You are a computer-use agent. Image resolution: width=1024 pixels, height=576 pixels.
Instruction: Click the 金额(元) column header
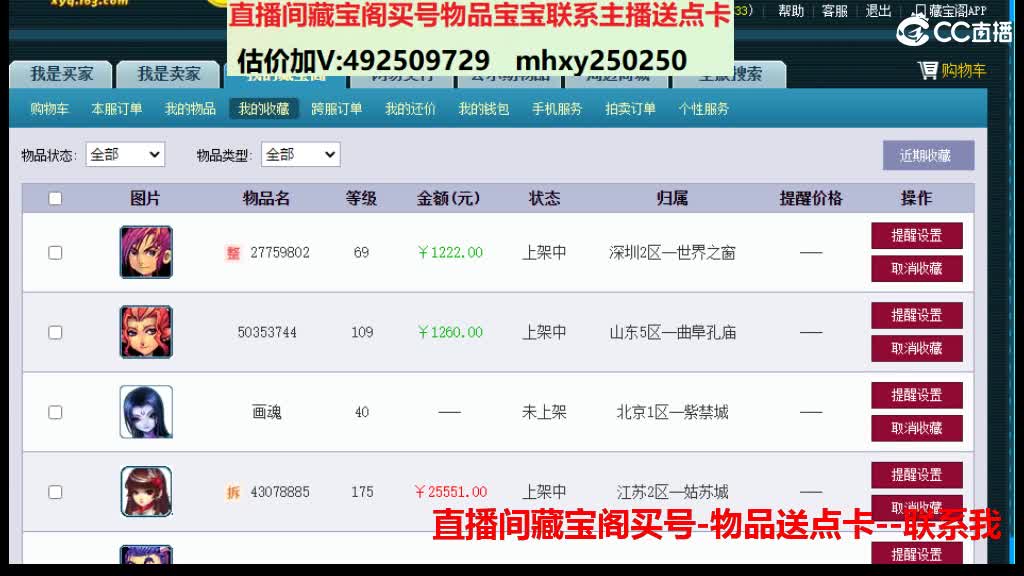coord(449,199)
